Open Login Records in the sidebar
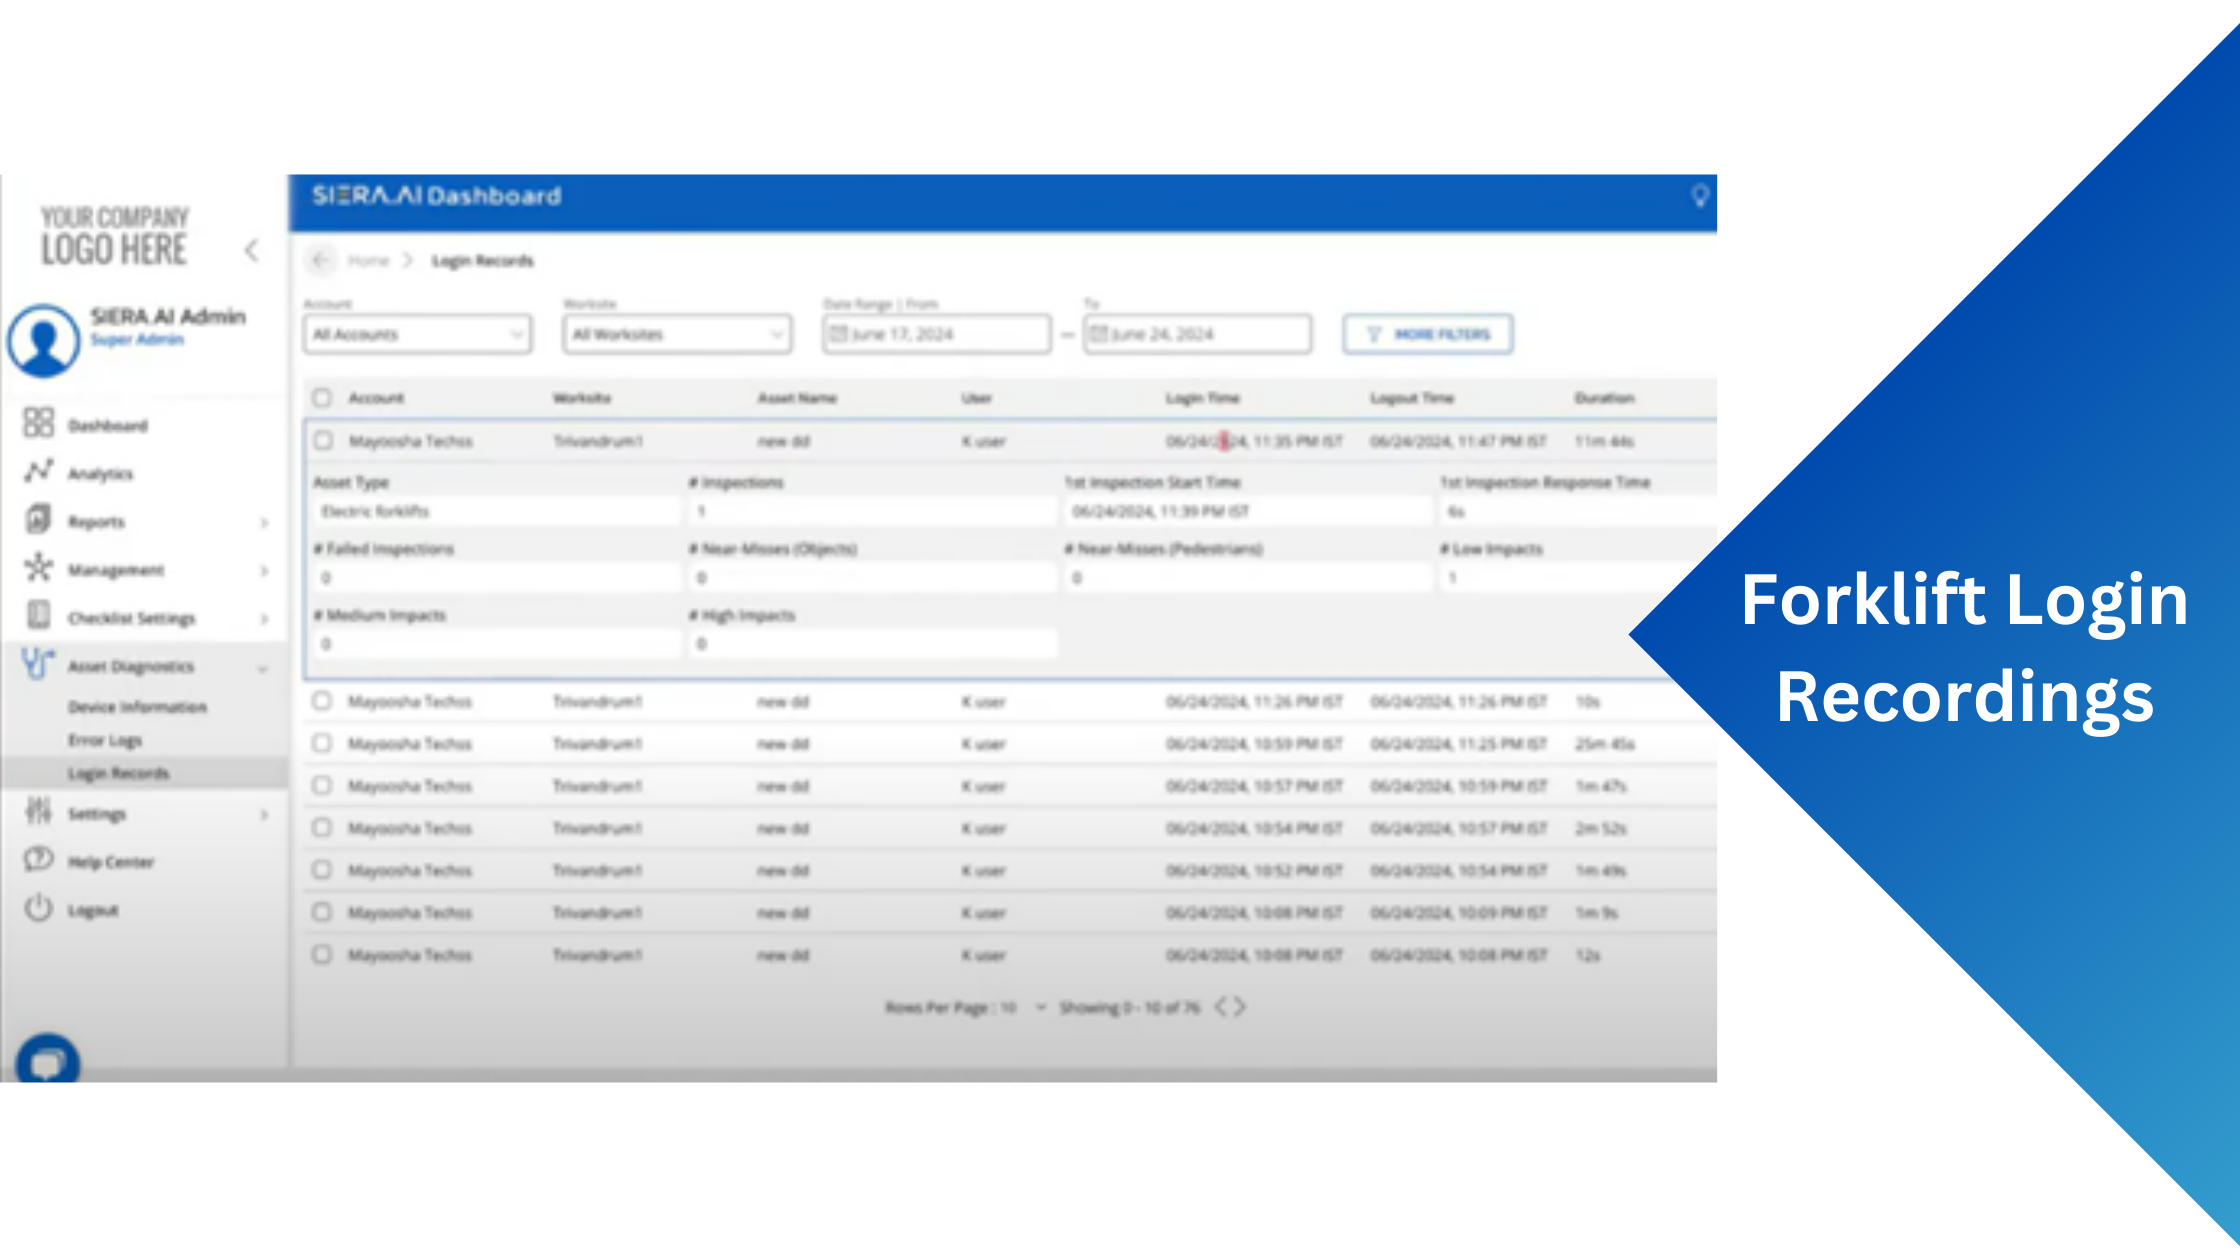Viewport: 2240px width, 1260px height. coord(118,773)
